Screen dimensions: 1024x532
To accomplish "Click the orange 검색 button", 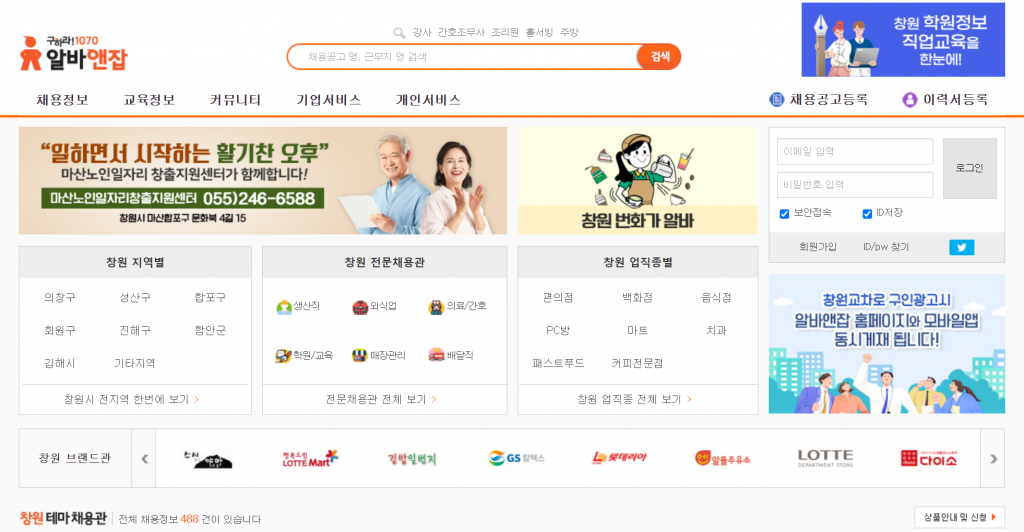I will coord(659,57).
